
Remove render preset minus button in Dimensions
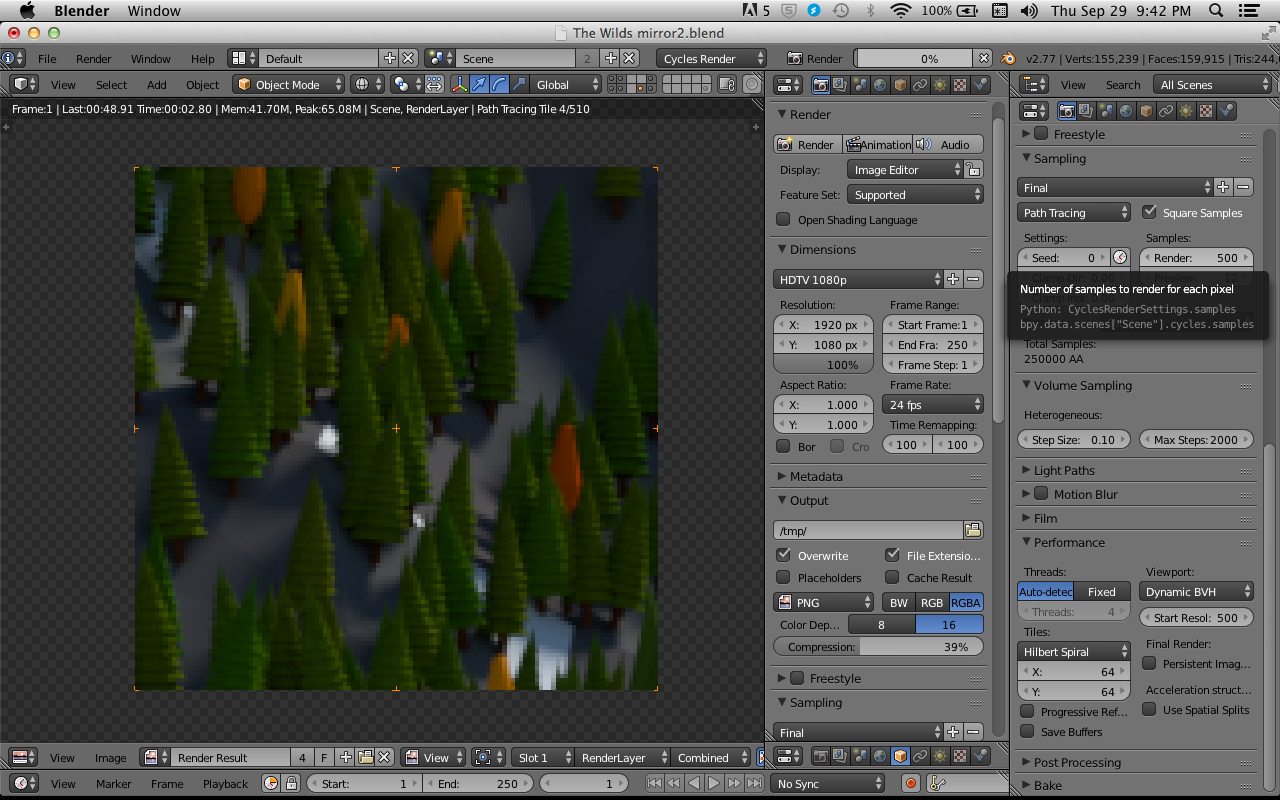973,280
